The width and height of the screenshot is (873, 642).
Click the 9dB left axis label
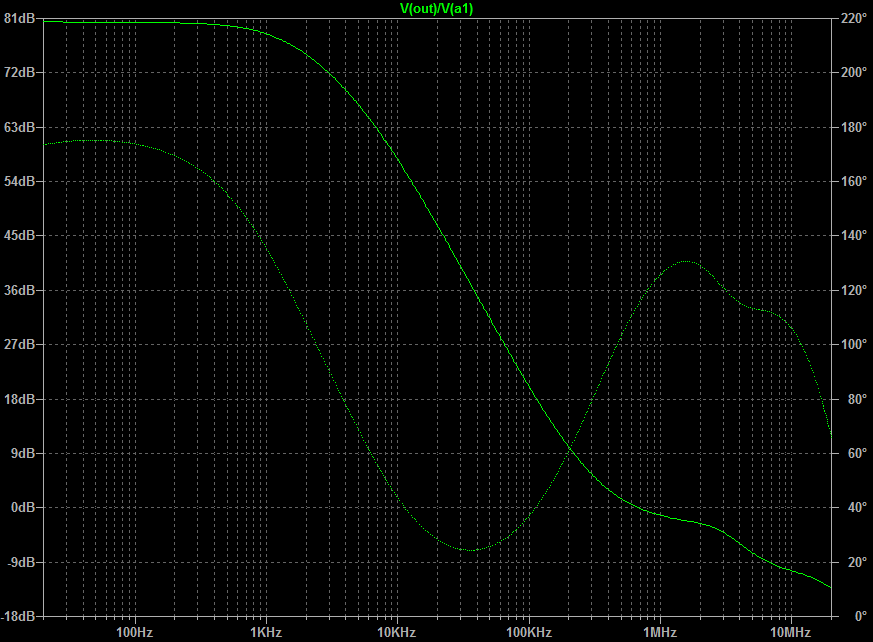click(x=23, y=453)
